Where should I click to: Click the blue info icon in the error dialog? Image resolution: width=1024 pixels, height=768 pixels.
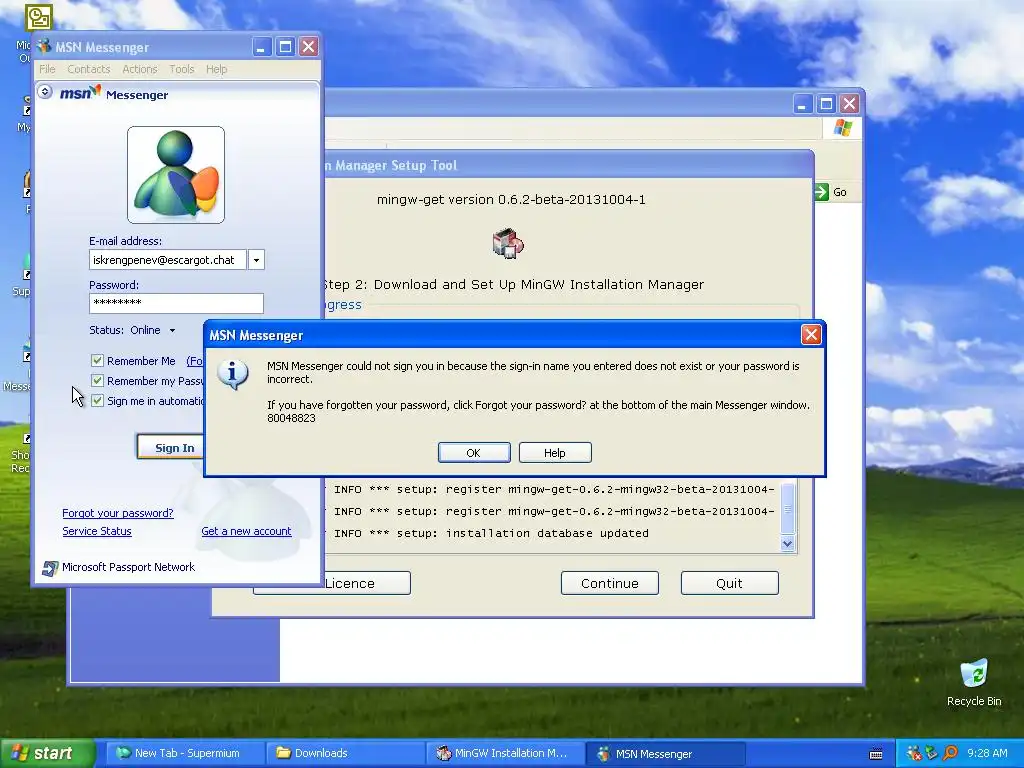(x=232, y=375)
